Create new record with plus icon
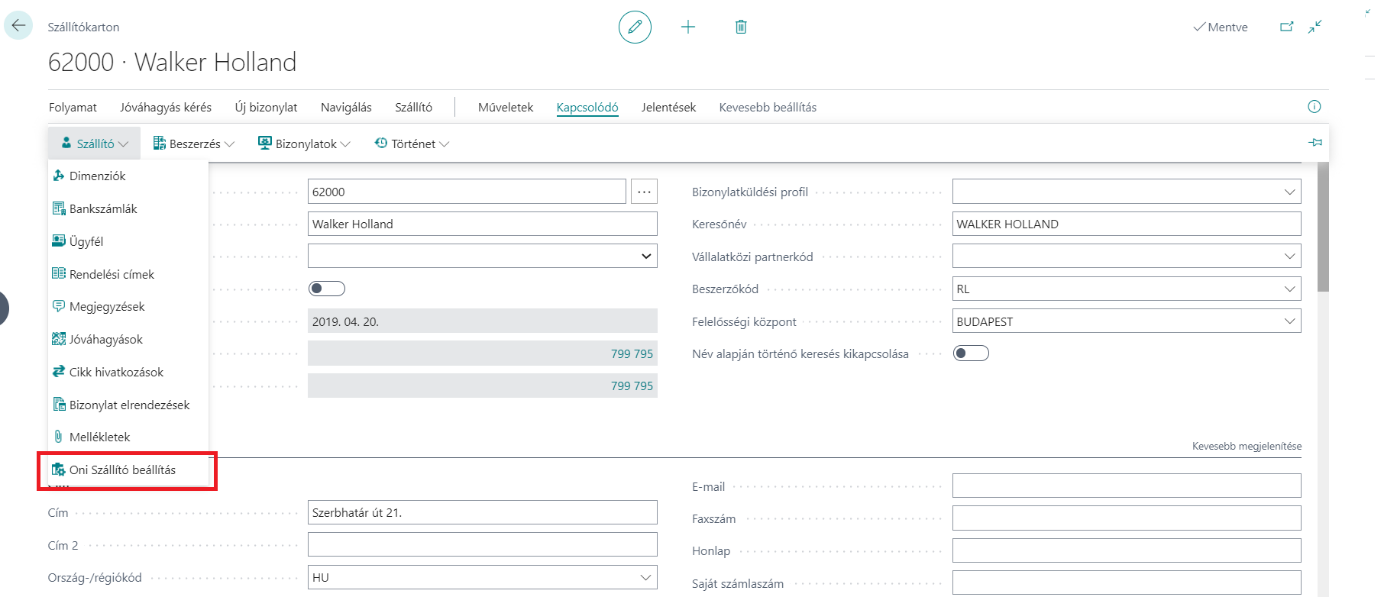Viewport: 1384px width, 597px height. 688,27
